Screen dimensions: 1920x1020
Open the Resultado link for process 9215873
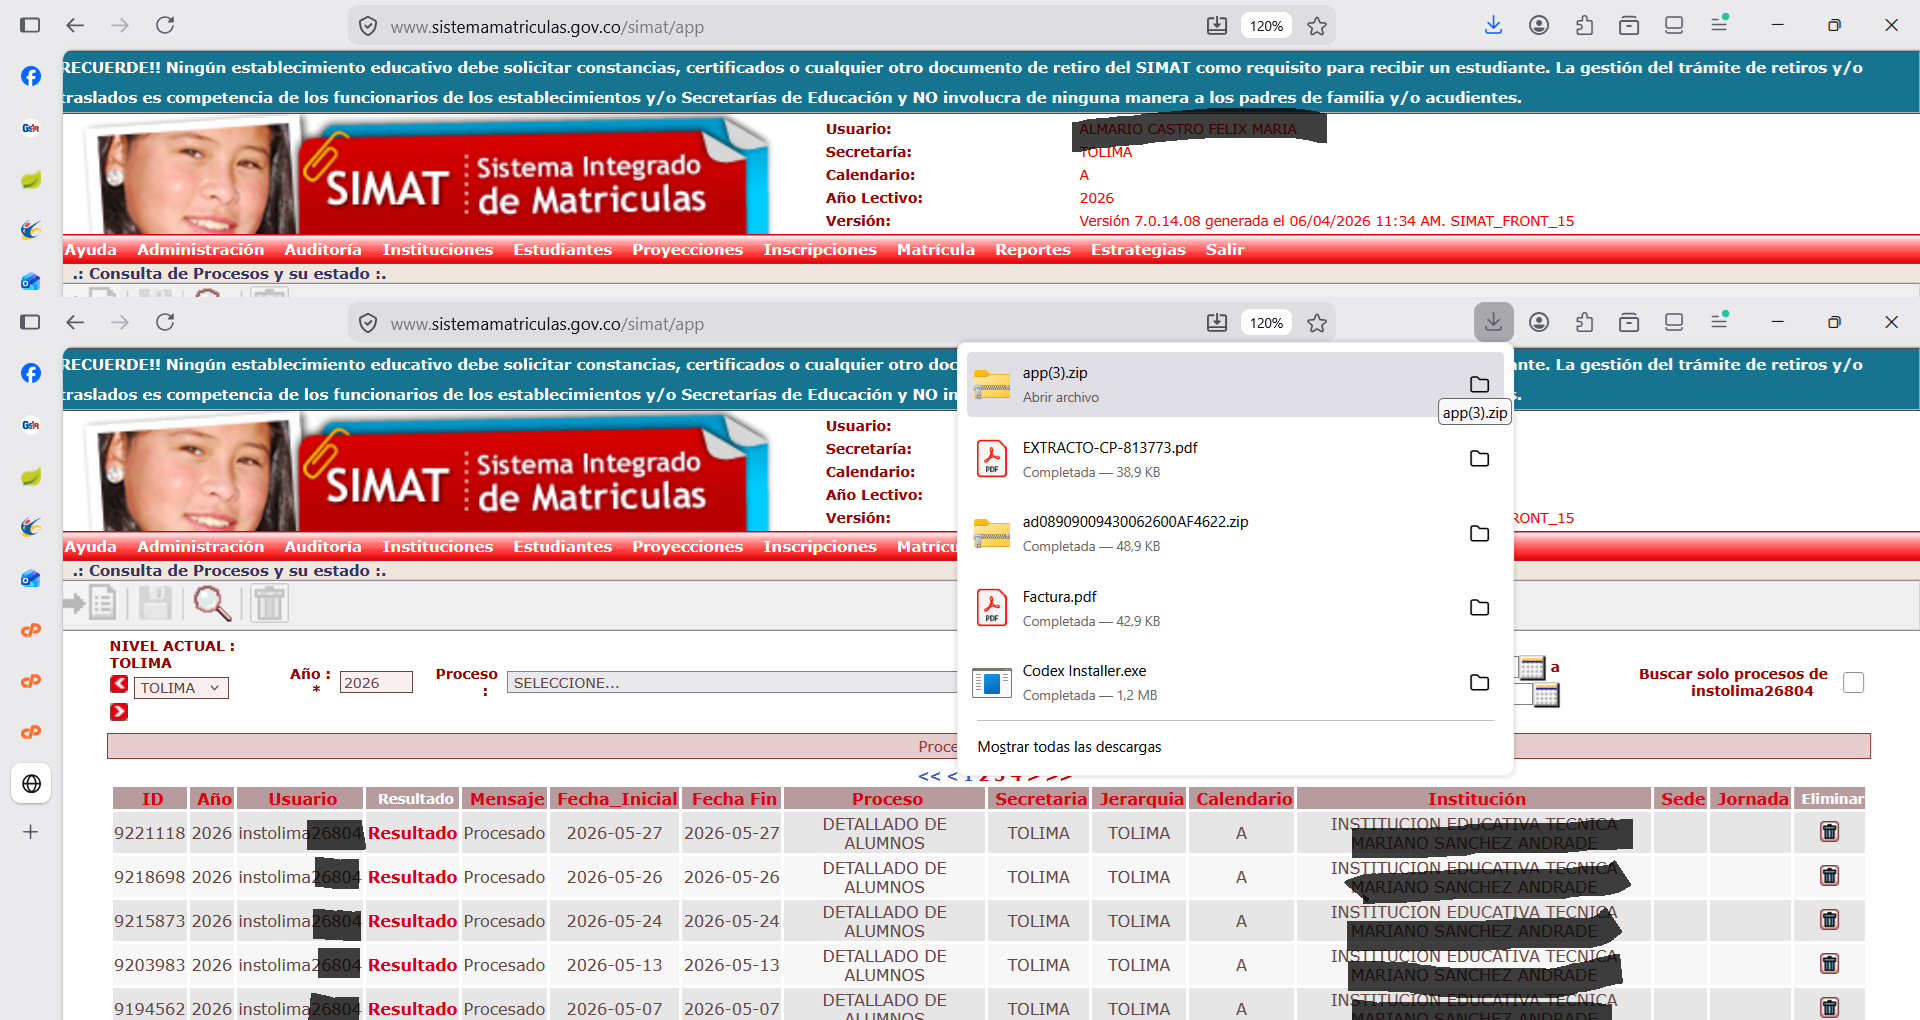point(412,921)
